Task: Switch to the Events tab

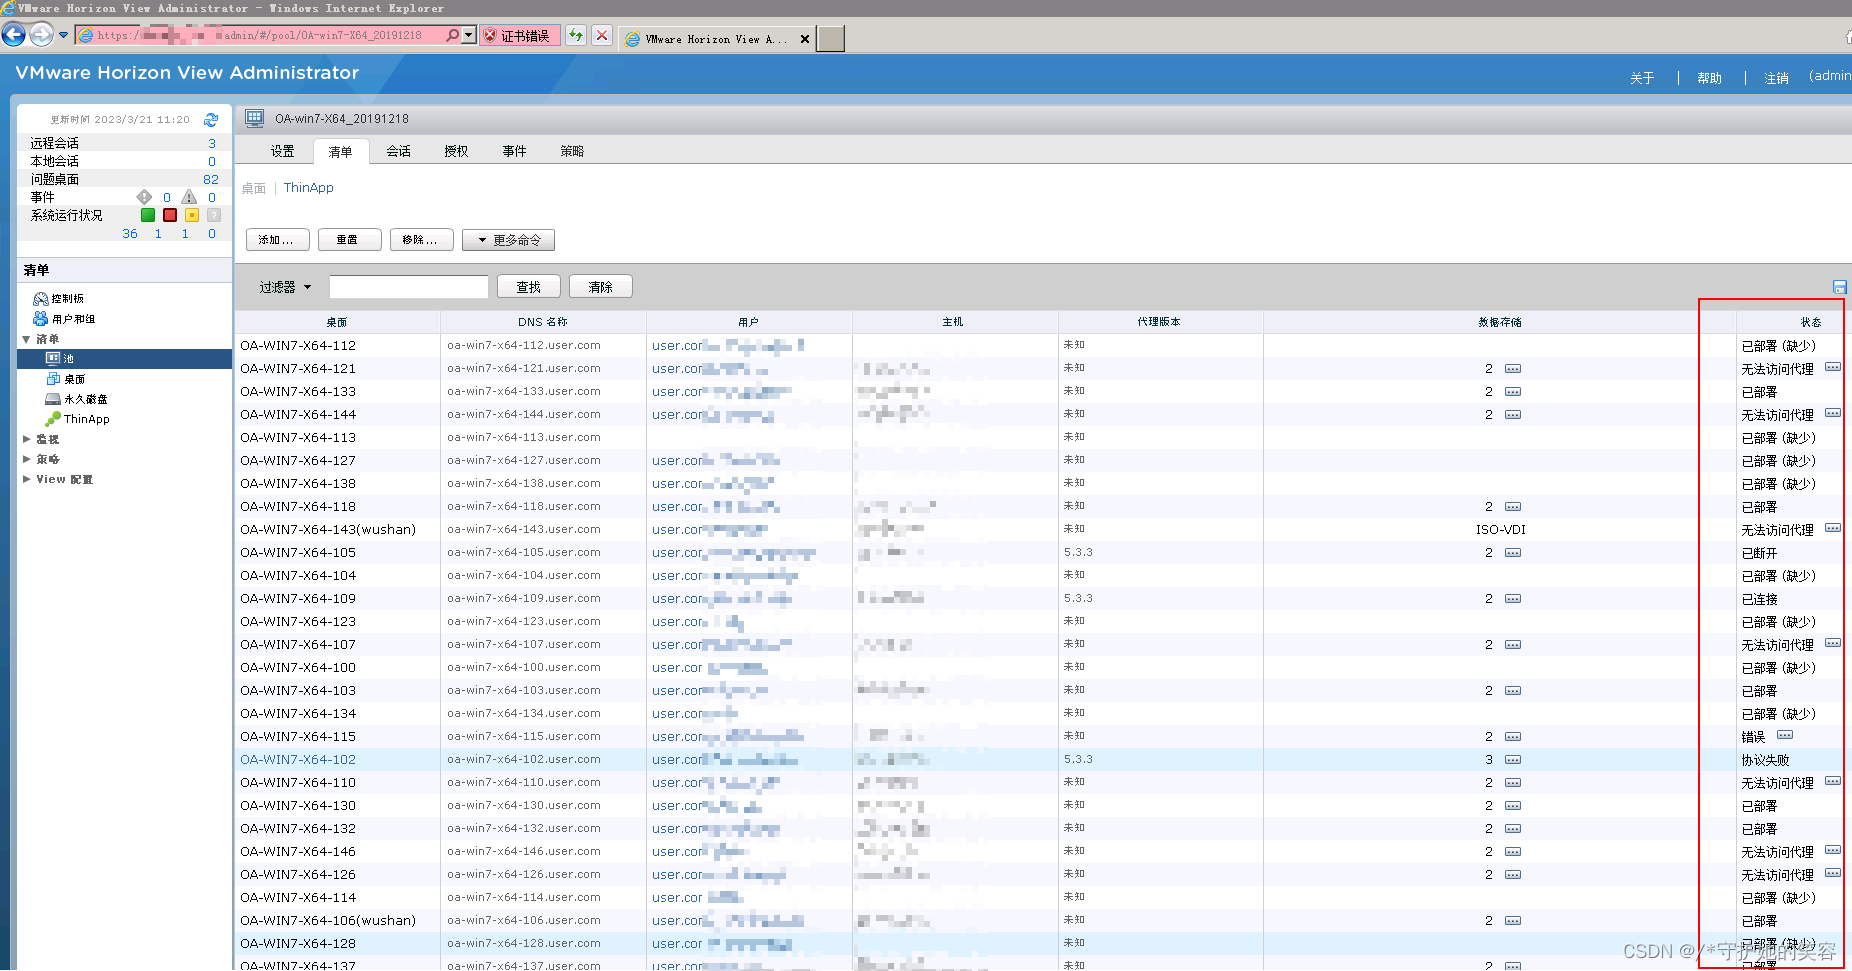Action: (515, 151)
